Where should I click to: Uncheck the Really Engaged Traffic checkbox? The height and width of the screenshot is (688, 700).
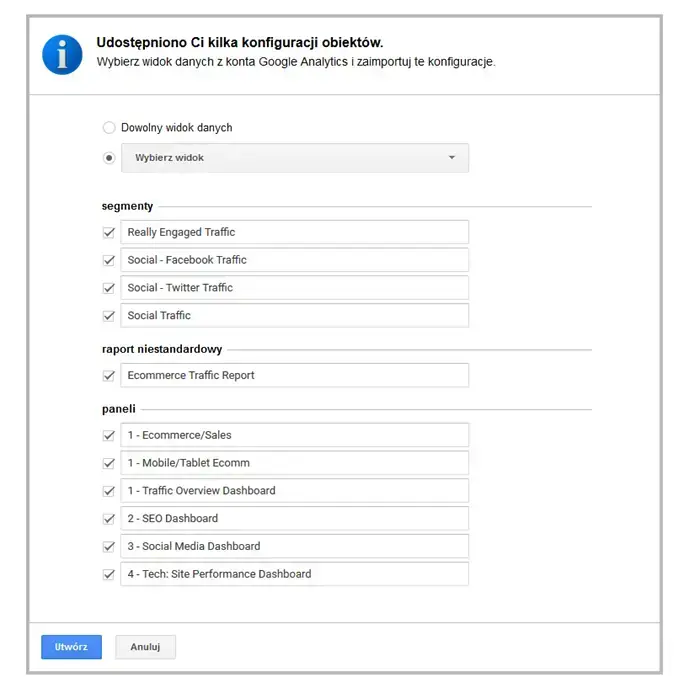pyautogui.click(x=109, y=232)
